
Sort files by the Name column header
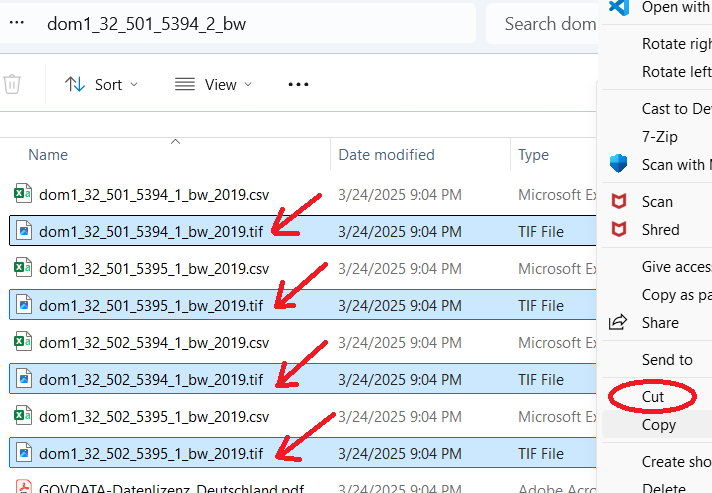pos(48,155)
